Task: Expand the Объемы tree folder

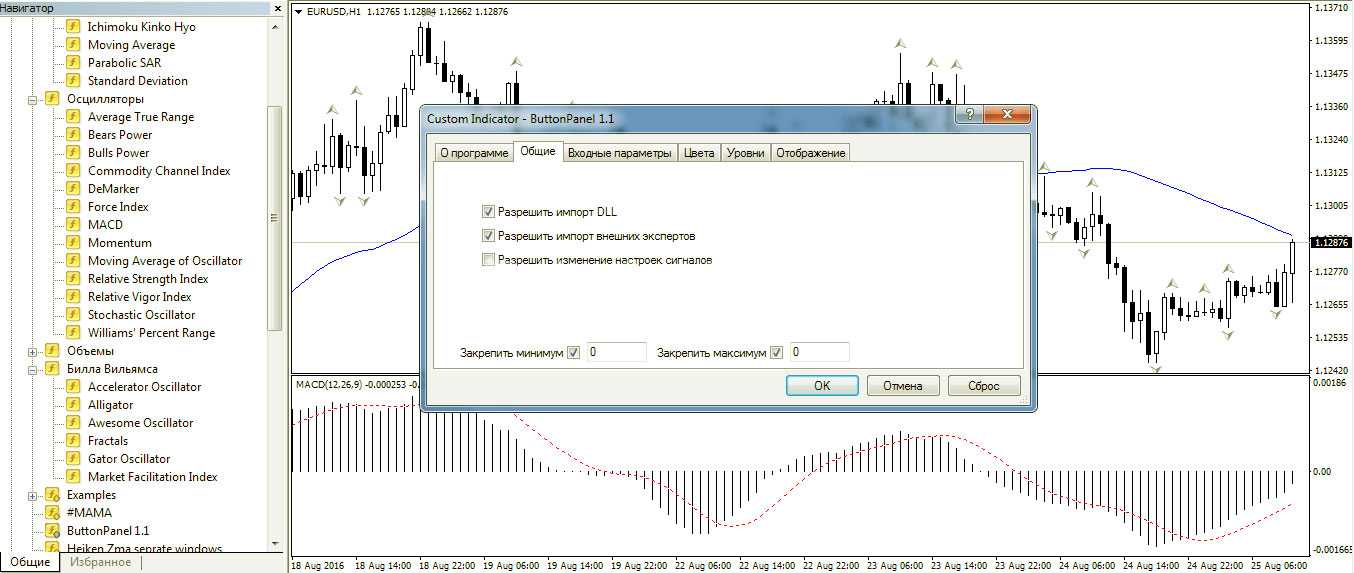Action: 32,351
